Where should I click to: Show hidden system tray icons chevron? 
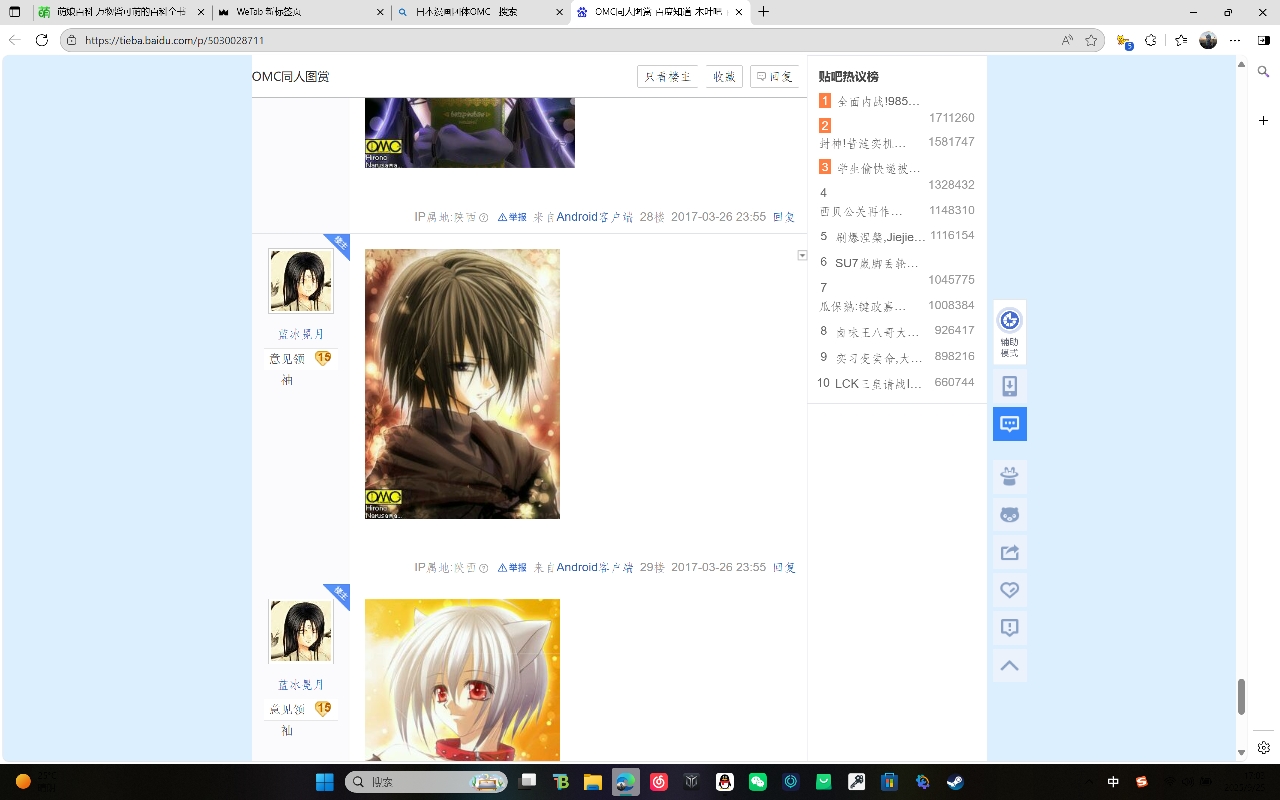tap(1089, 782)
